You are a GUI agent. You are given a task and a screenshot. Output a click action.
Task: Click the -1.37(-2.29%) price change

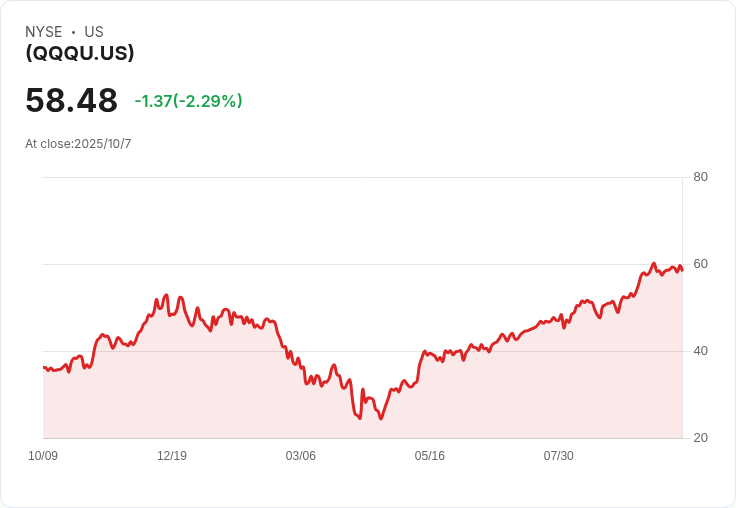[188, 101]
